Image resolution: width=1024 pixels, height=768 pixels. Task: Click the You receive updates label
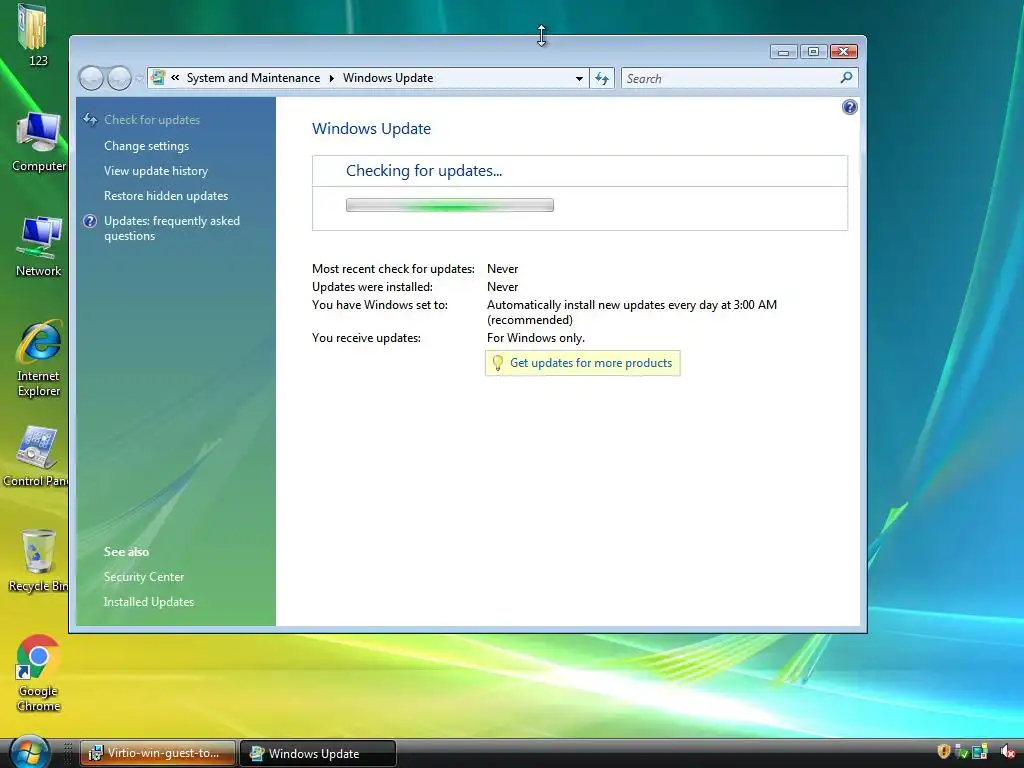366,338
